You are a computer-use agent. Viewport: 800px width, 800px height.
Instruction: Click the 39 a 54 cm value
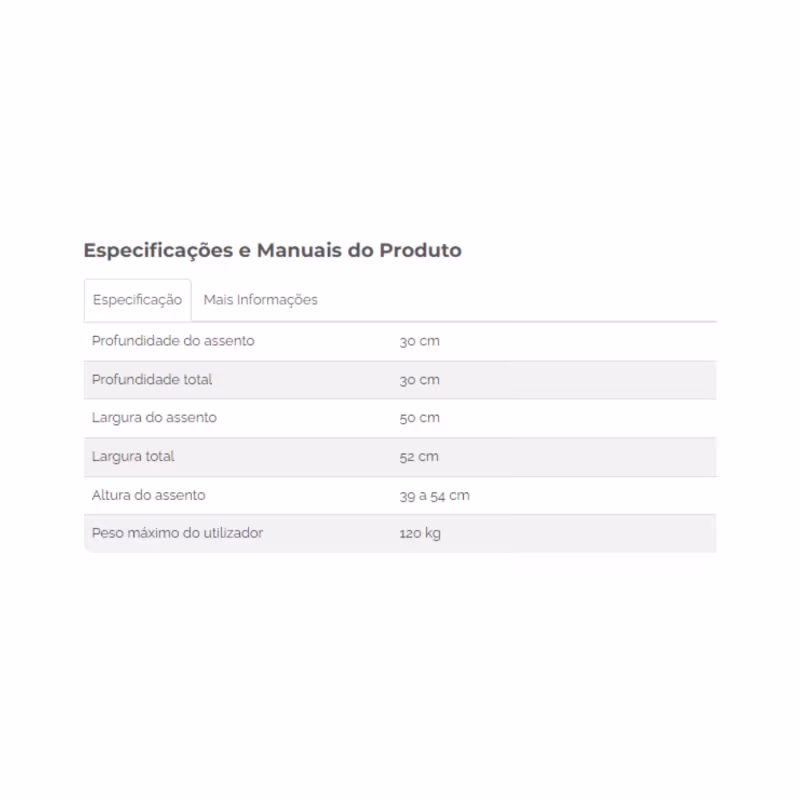[435, 495]
